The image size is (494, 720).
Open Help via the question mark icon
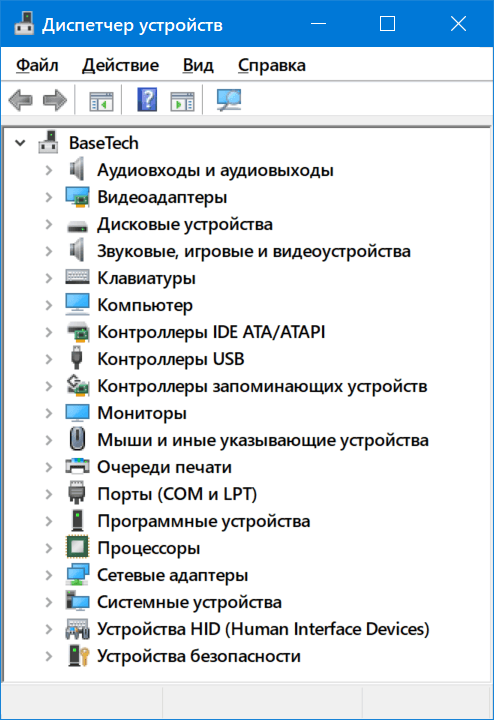point(147,100)
